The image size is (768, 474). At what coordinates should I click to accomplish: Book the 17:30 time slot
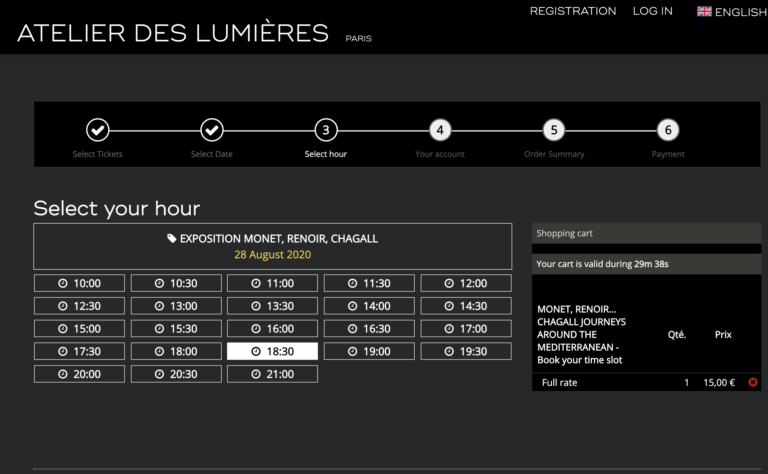coord(79,351)
